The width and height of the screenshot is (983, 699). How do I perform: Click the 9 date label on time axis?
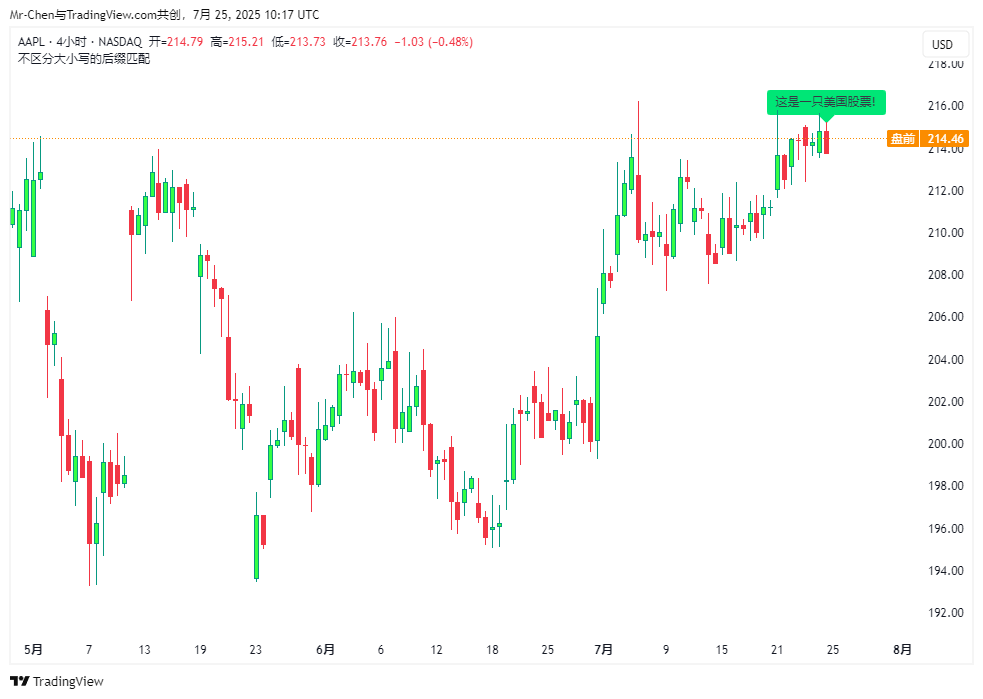click(x=666, y=649)
